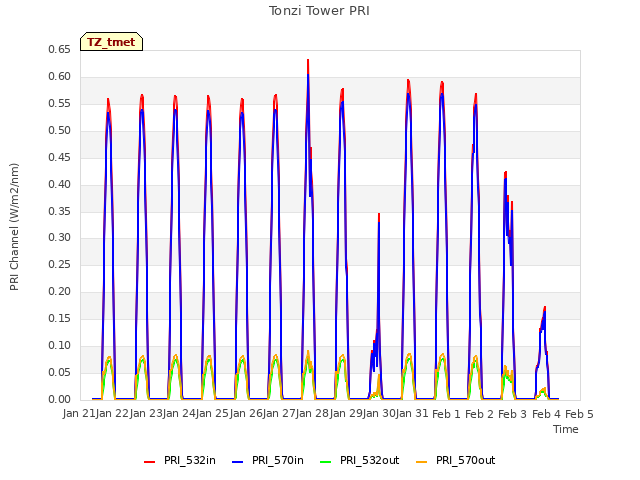The height and width of the screenshot is (480, 640).
Task: Click the 0.45 y-axis tick label
Action: pyautogui.click(x=59, y=158)
